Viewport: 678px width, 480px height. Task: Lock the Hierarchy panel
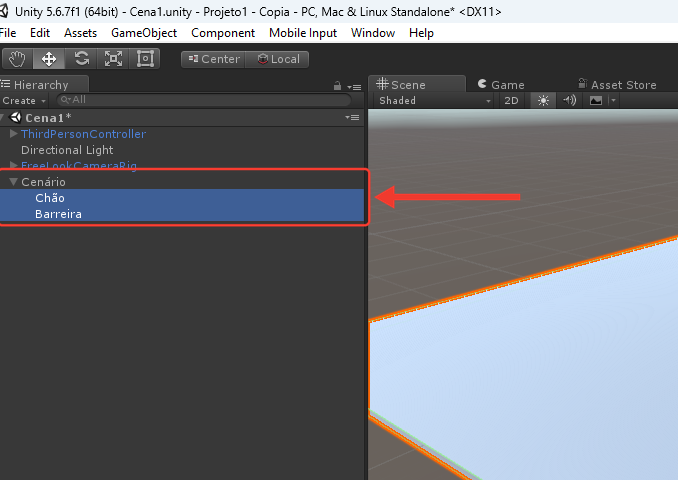[337, 86]
